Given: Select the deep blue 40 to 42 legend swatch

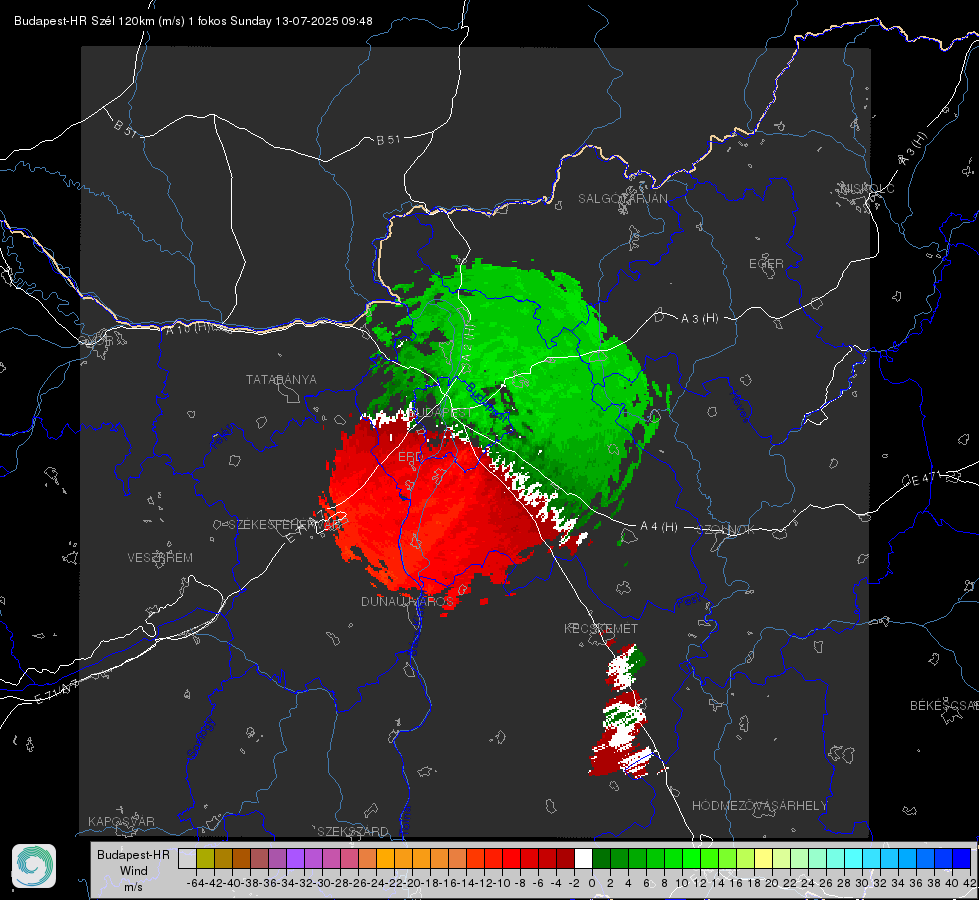Looking at the screenshot, I should (x=962, y=858).
